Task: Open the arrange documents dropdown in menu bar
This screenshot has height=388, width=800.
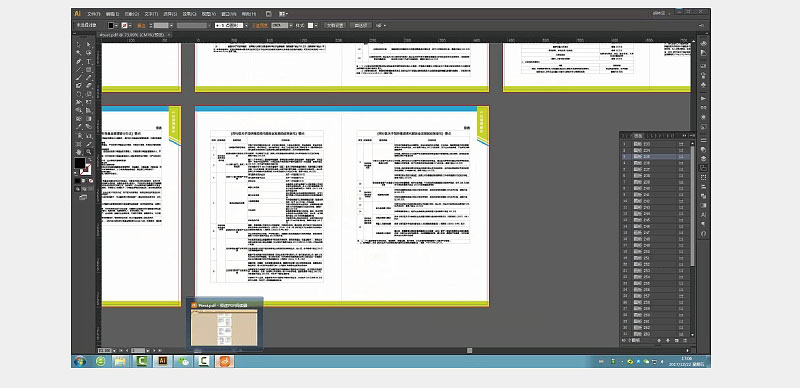Action: tap(284, 14)
